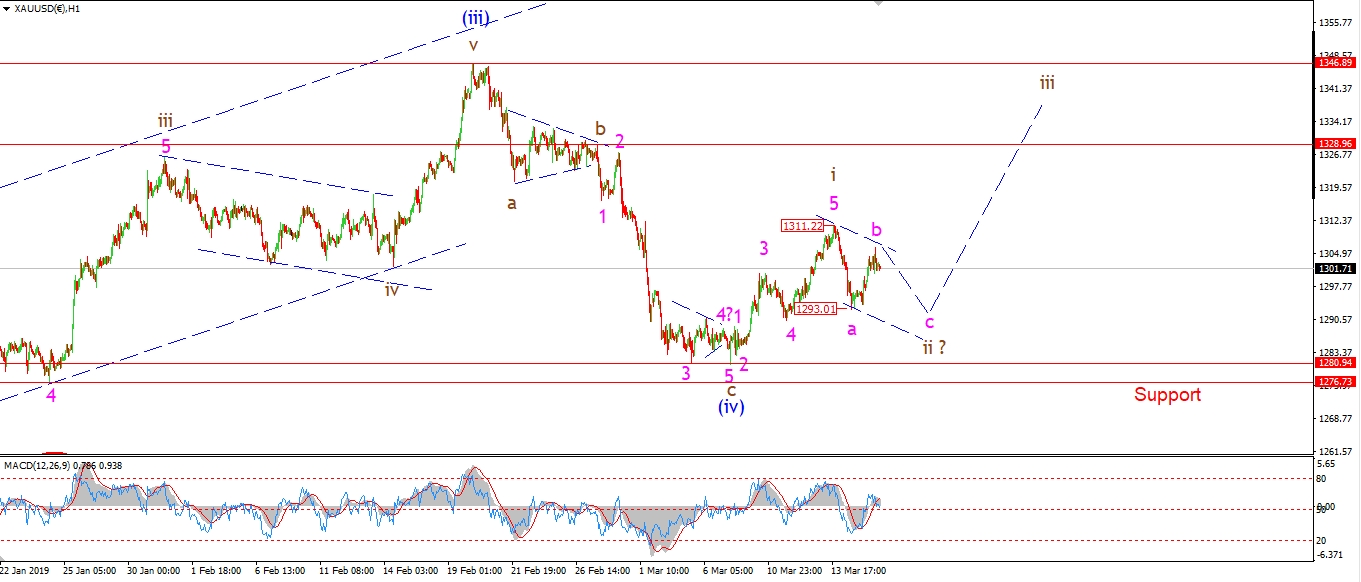
Task: Open the XAUUSD,H1 symbol dropdown arrow
Action: (x=6, y=9)
